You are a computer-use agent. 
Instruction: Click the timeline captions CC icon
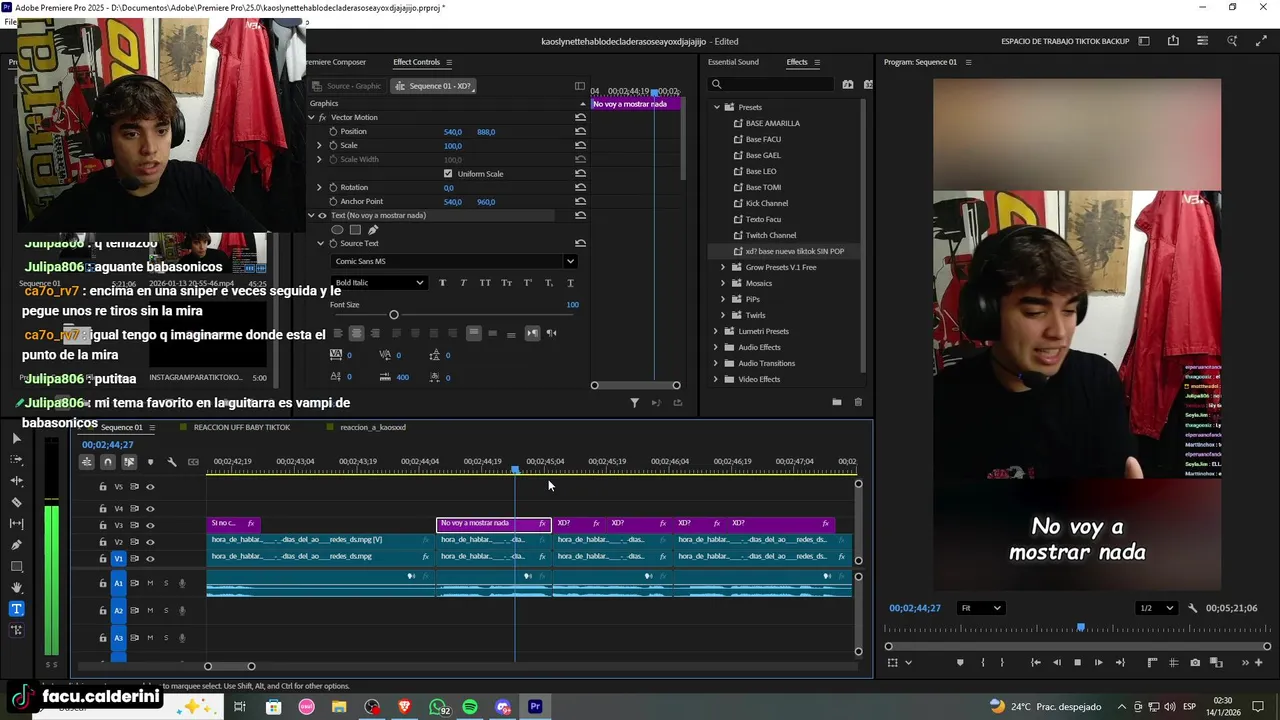(193, 462)
